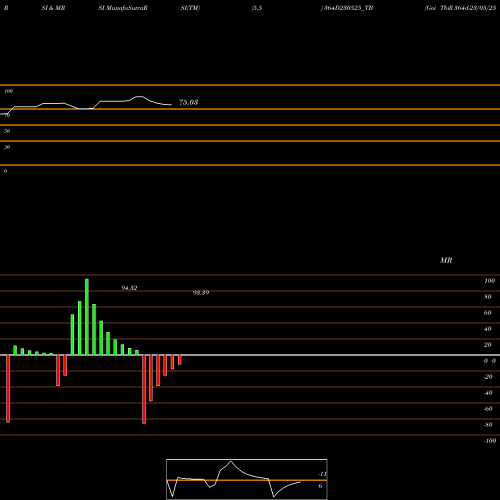Click the 94.32 value above green bars

click(129, 288)
